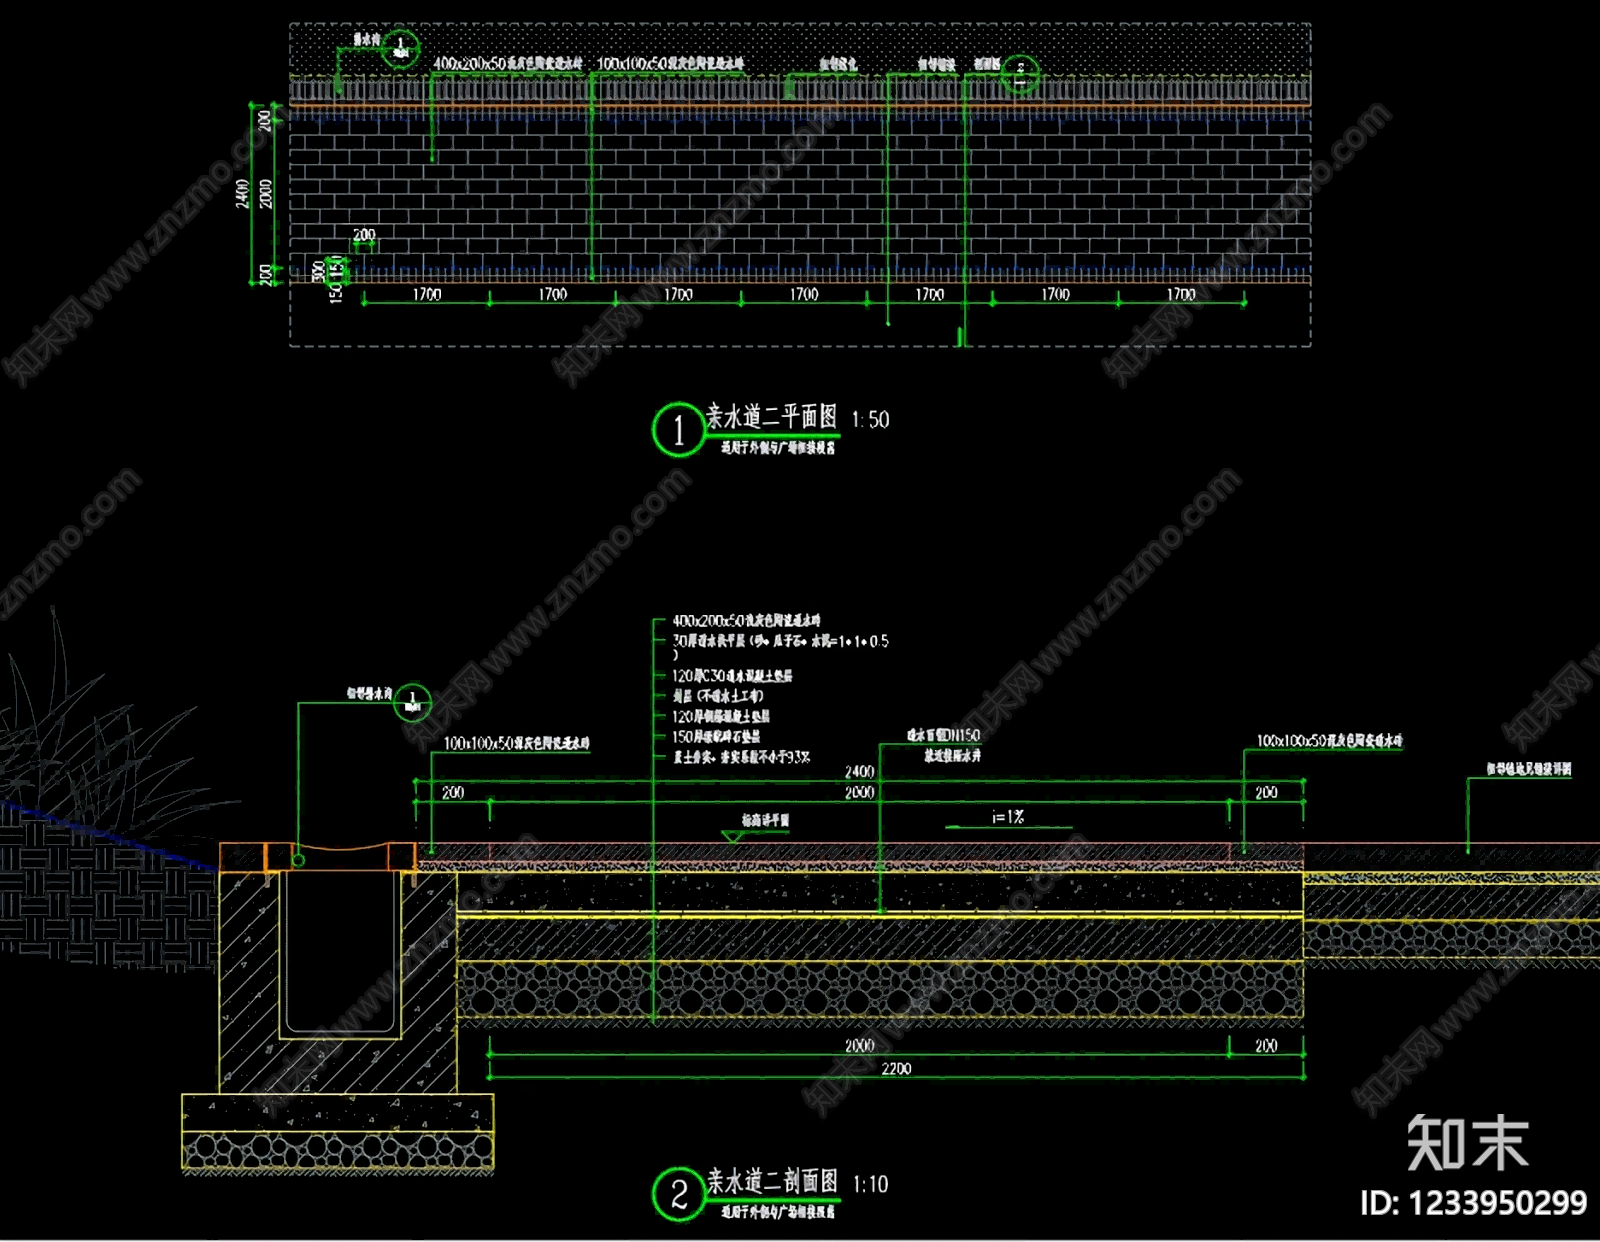Image resolution: width=1600 pixels, height=1242 pixels.
Task: Click the green circled number 2 title marker
Action: 679,1194
